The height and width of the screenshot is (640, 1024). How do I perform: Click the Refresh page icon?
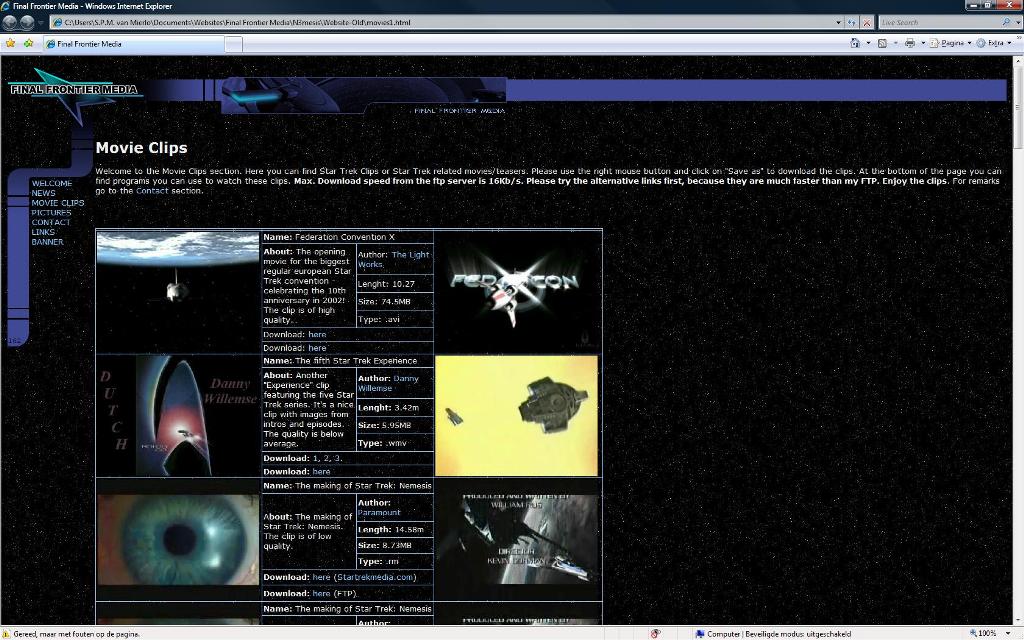coord(852,22)
